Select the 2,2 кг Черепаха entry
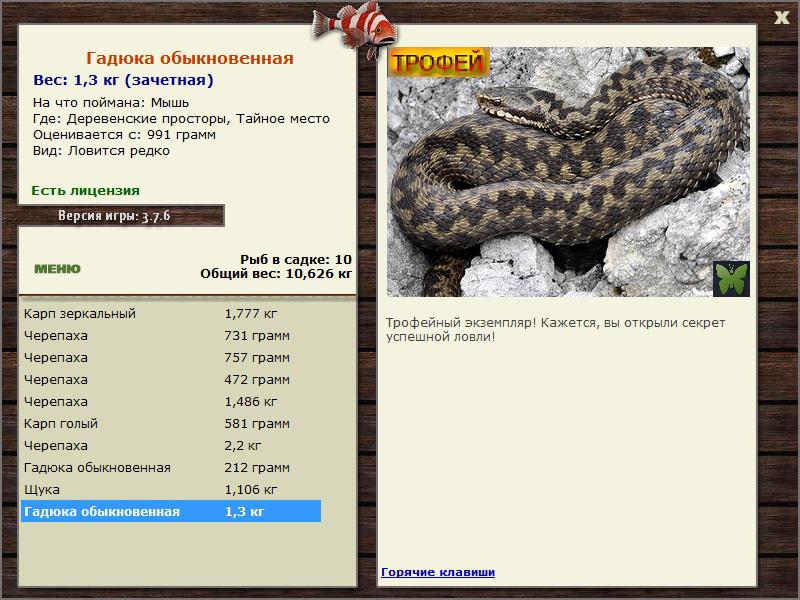This screenshot has height=600, width=800. pos(171,445)
